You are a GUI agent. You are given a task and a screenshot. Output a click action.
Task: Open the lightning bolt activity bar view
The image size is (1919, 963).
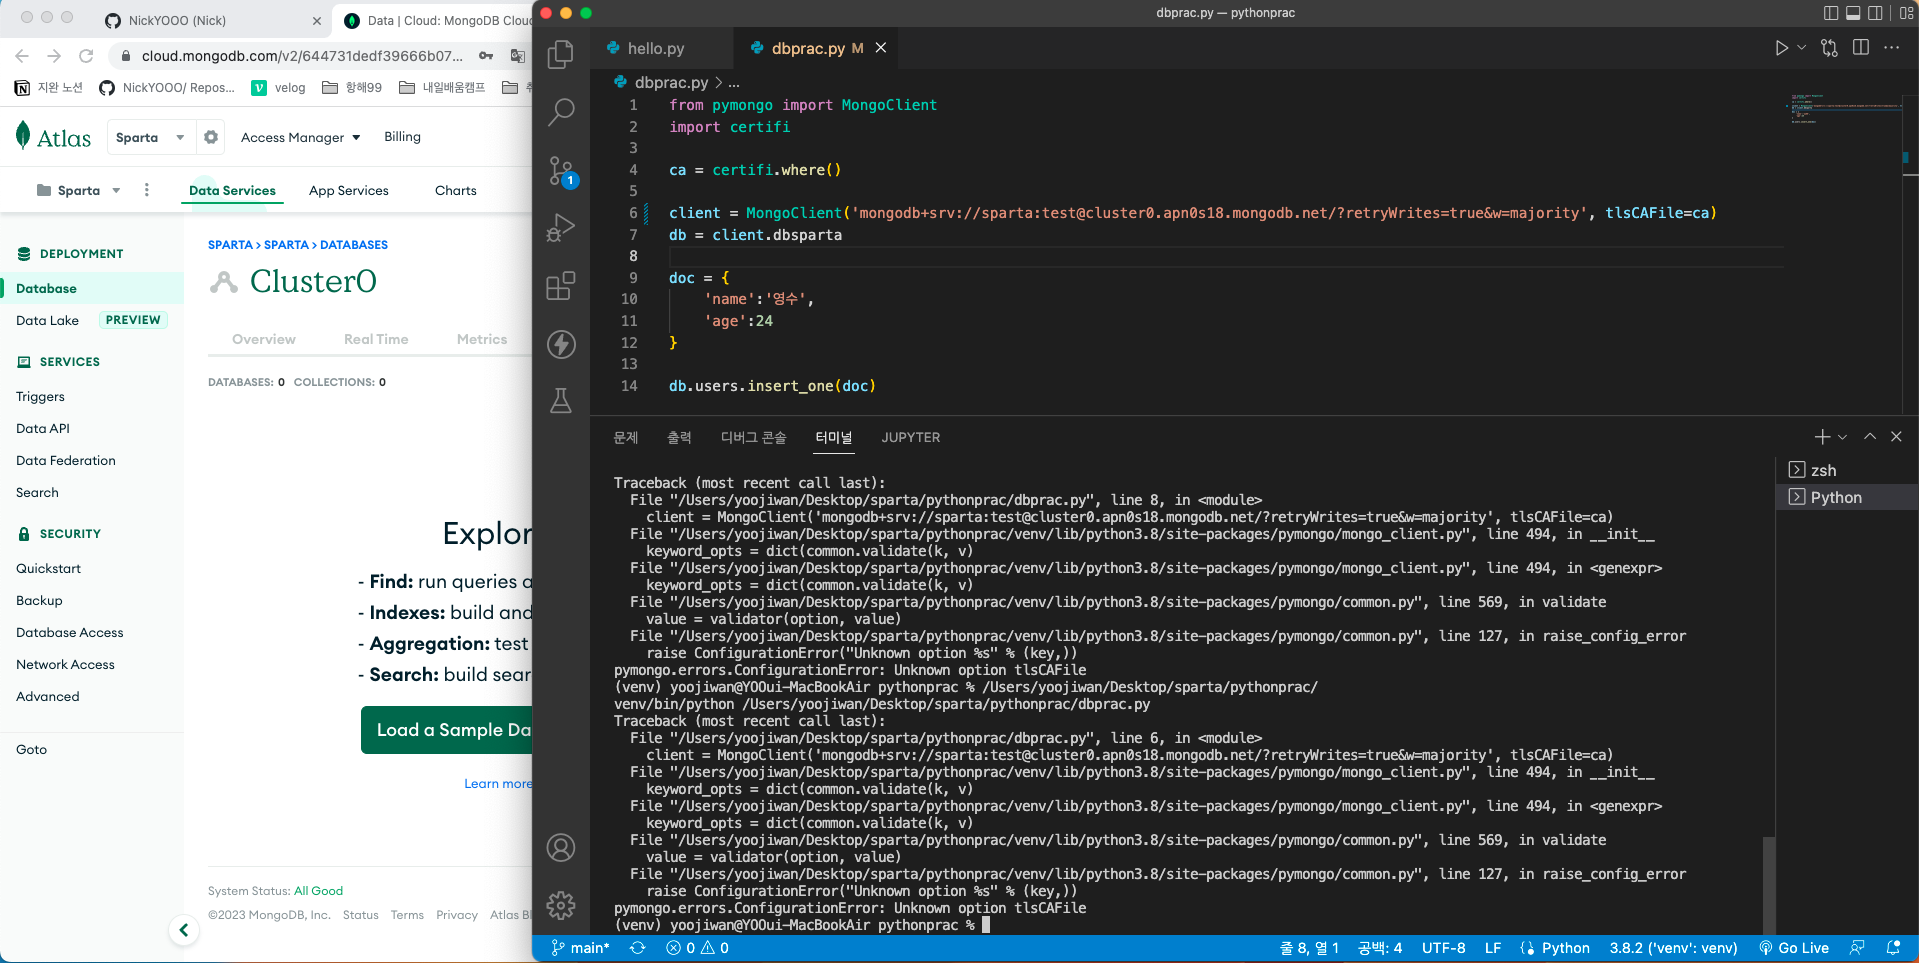click(561, 344)
